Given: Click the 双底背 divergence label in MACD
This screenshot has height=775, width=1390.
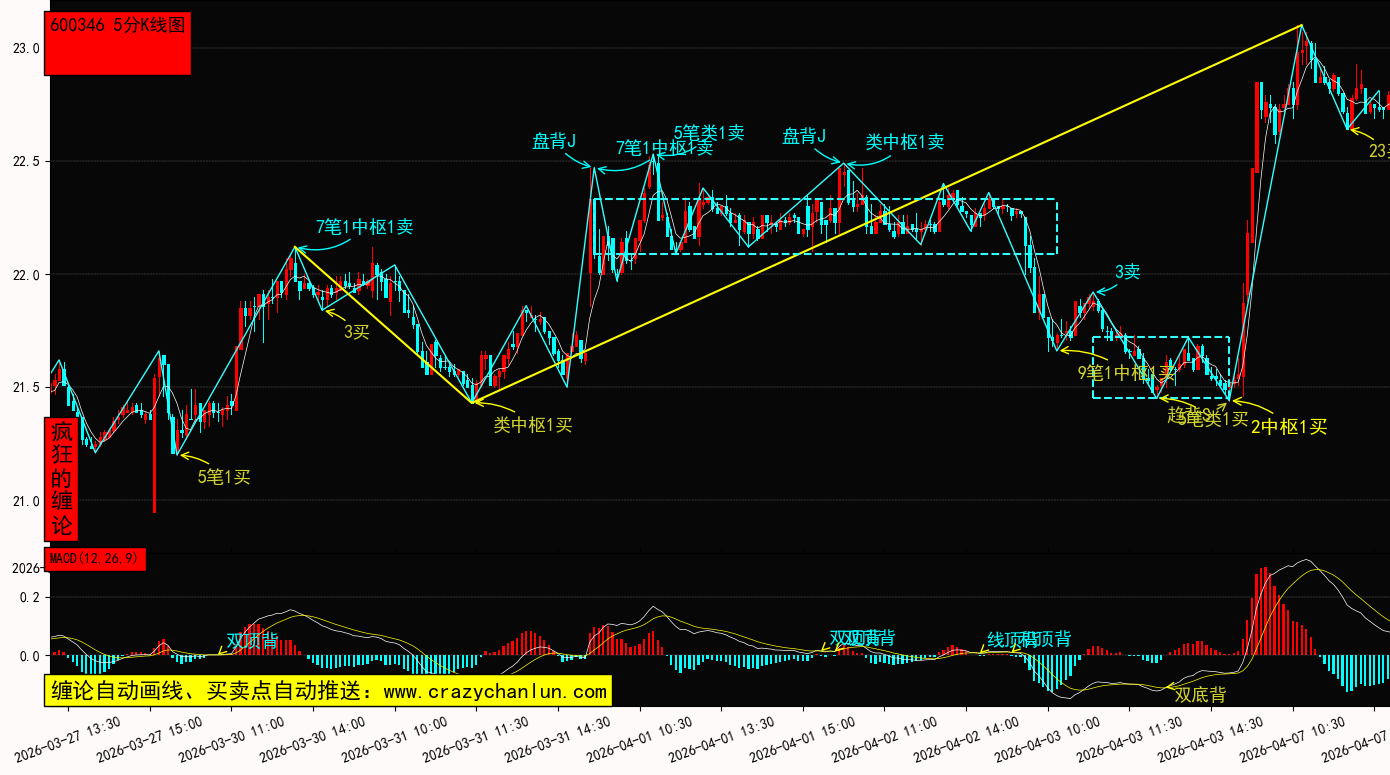Looking at the screenshot, I should coord(1200,694).
